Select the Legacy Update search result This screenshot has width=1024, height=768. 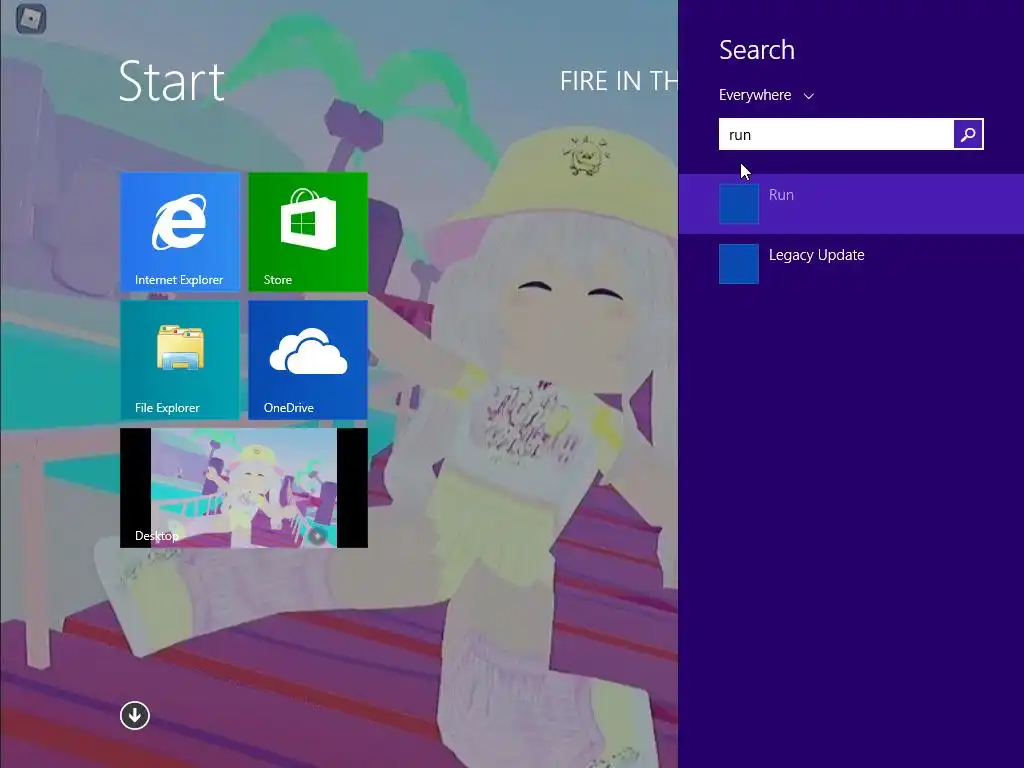coord(851,264)
